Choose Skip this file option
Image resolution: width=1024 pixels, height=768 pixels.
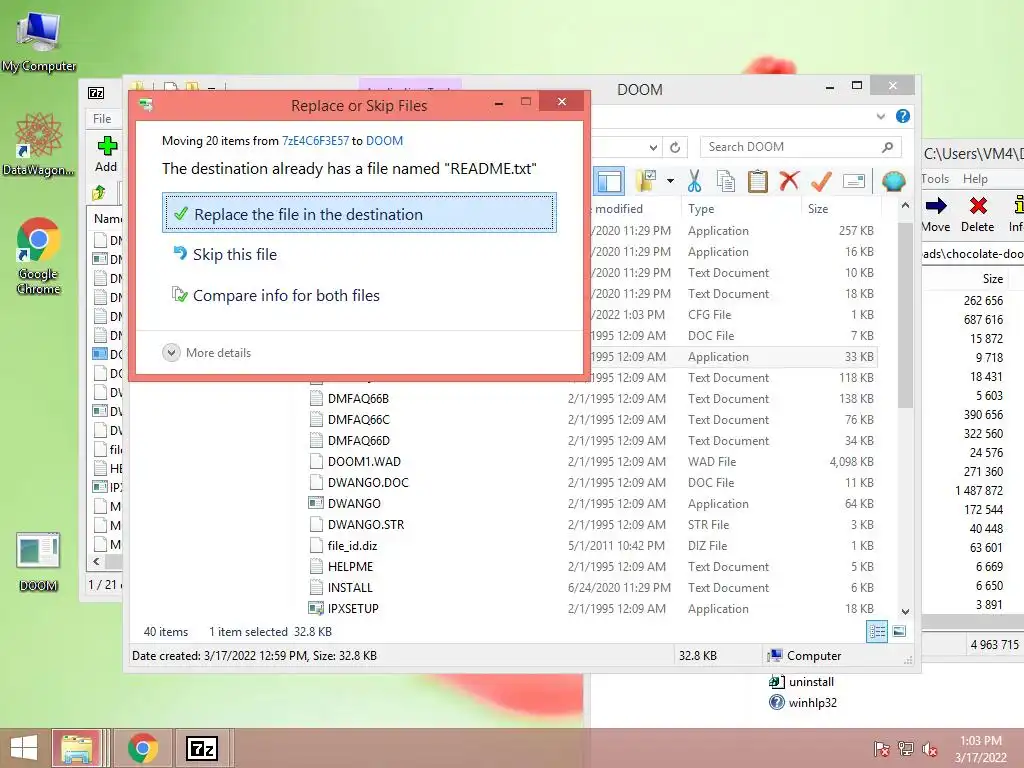click(x=225, y=254)
